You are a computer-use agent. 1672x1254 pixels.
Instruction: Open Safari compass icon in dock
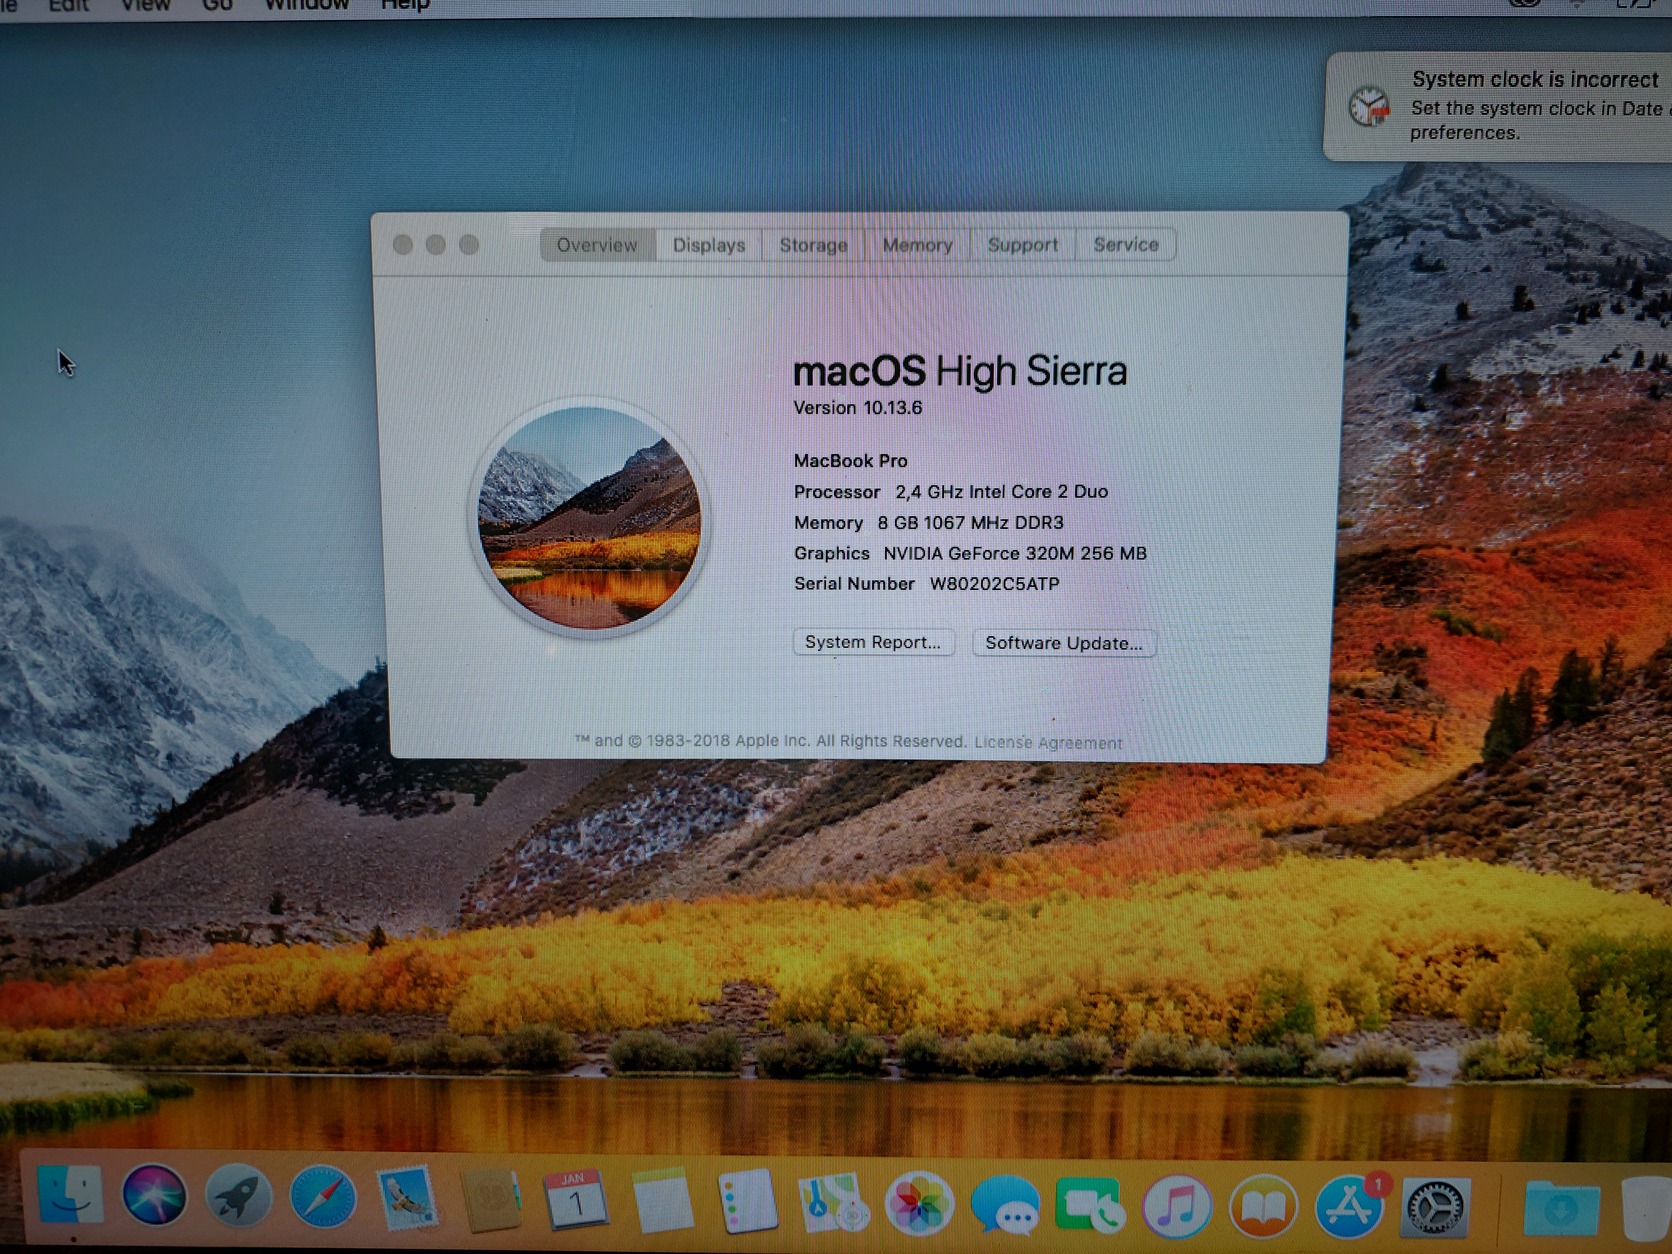tap(322, 1198)
